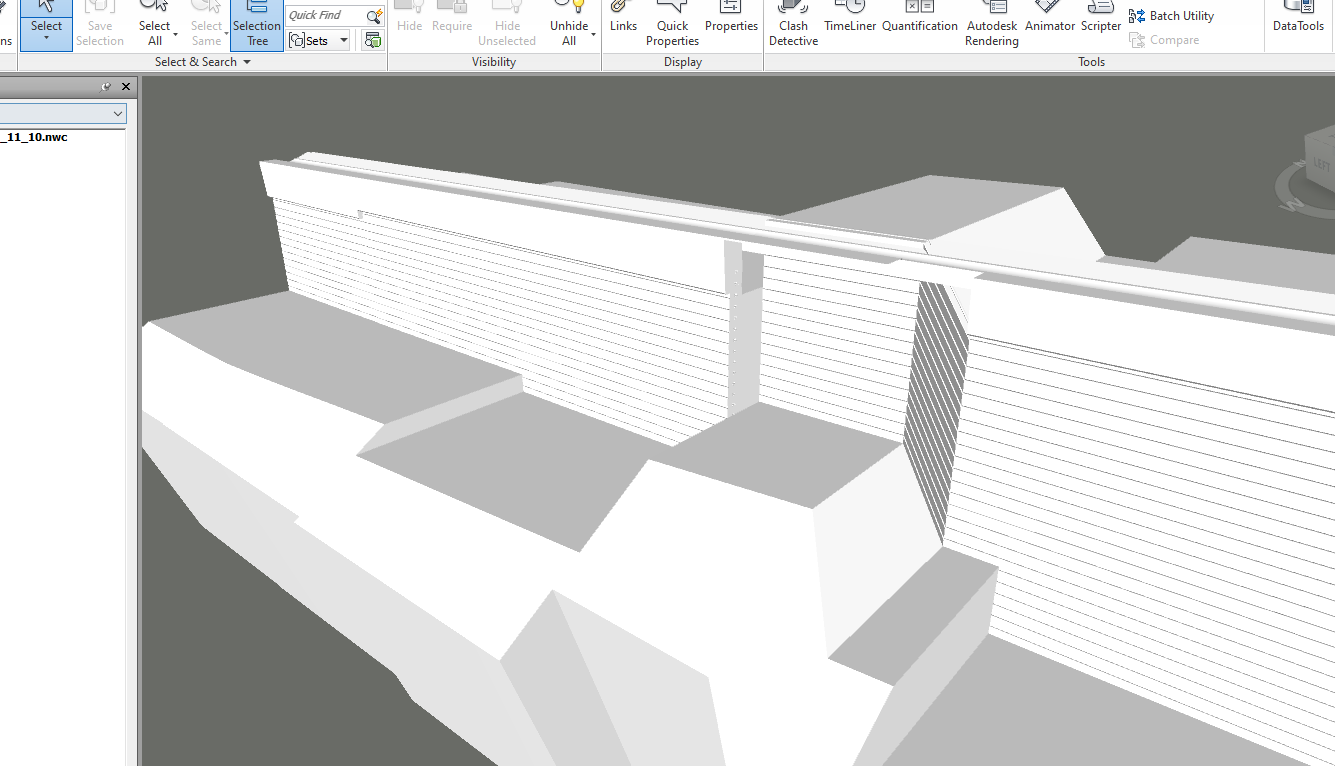Open the Autodesk Rendering tool
The height and width of the screenshot is (766, 1335).
pos(992,25)
